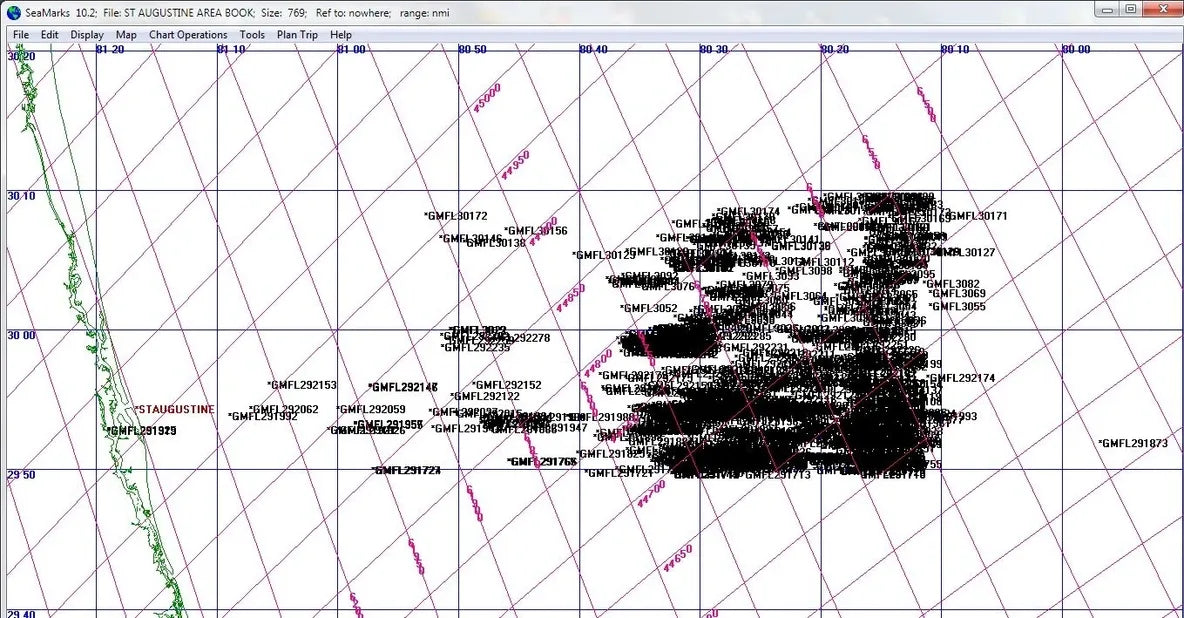1184x618 pixels.
Task: Select waypoint GMFL292152
Action: point(507,385)
